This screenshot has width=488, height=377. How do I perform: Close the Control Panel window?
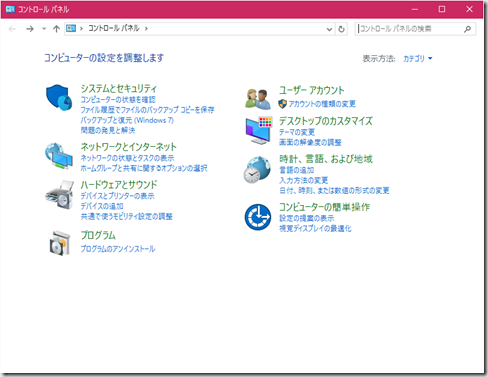pyautogui.click(x=469, y=9)
